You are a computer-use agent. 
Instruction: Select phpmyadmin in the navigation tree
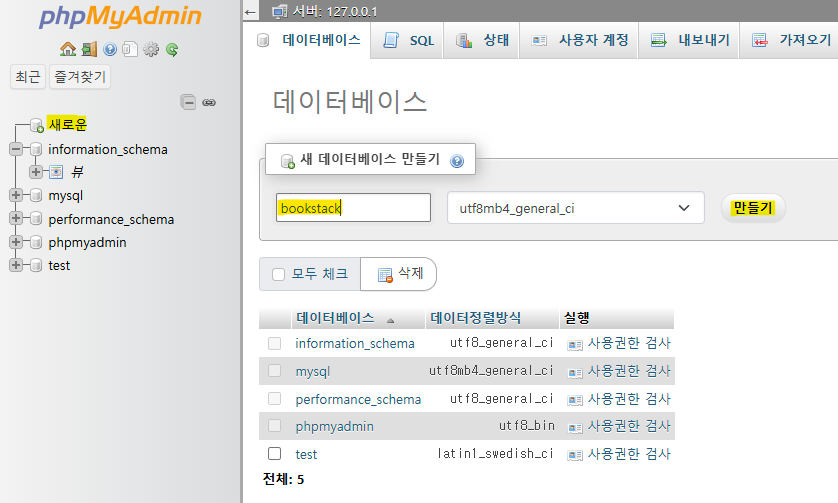click(x=87, y=242)
